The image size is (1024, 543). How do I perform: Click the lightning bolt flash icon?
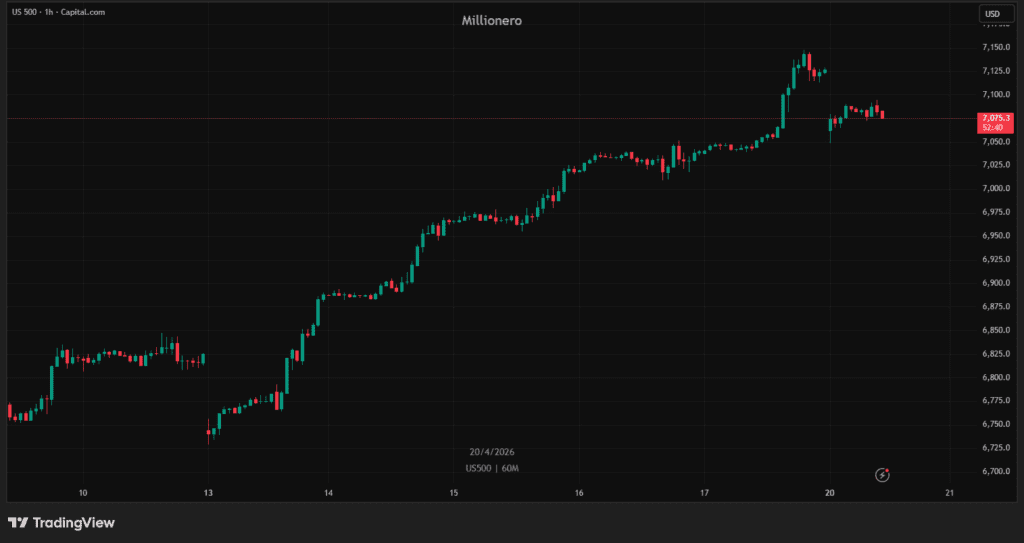pos(882,474)
